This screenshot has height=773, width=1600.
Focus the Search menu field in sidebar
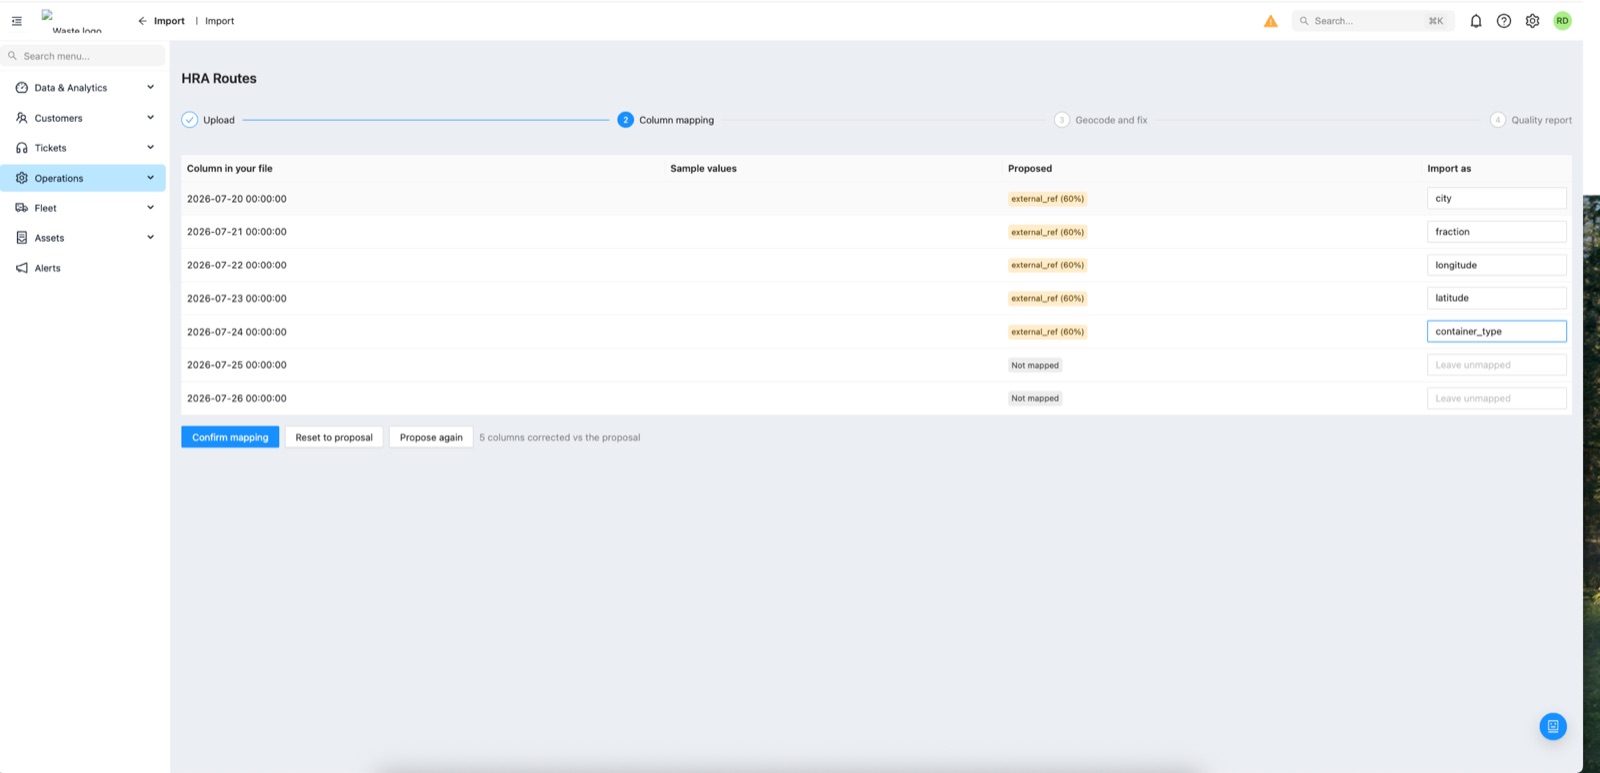(x=84, y=56)
